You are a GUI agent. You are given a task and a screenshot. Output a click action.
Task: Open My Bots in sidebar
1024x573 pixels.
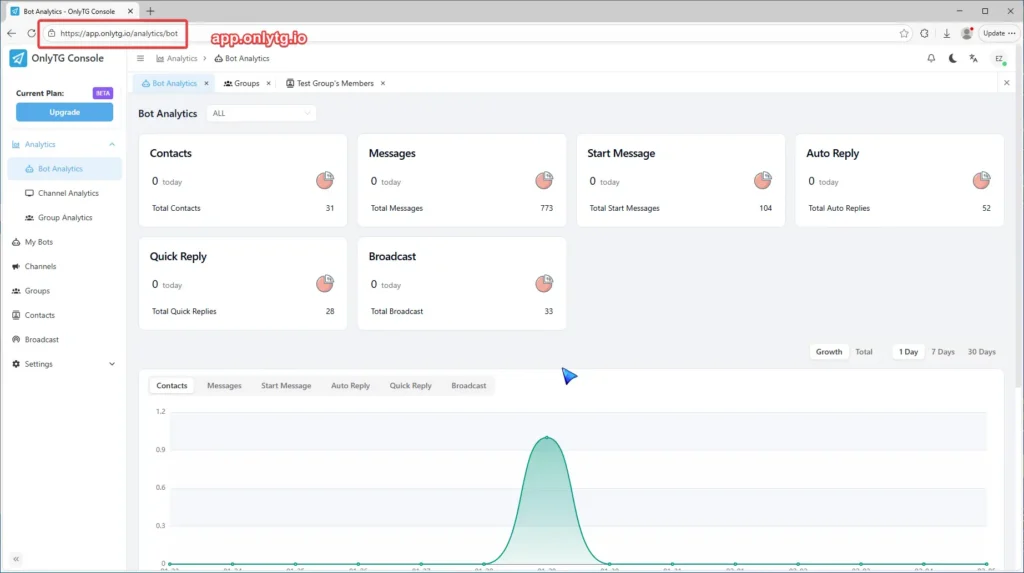click(38, 242)
